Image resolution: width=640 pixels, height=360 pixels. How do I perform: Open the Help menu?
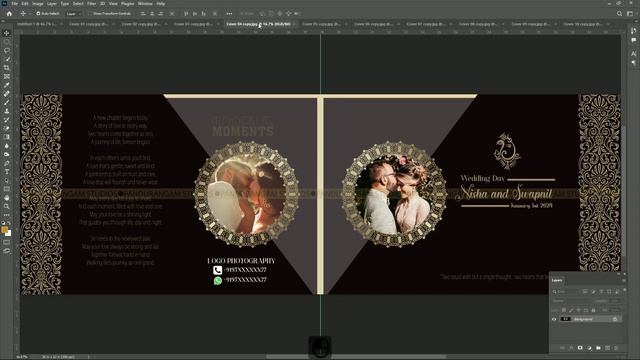pyautogui.click(x=161, y=4)
